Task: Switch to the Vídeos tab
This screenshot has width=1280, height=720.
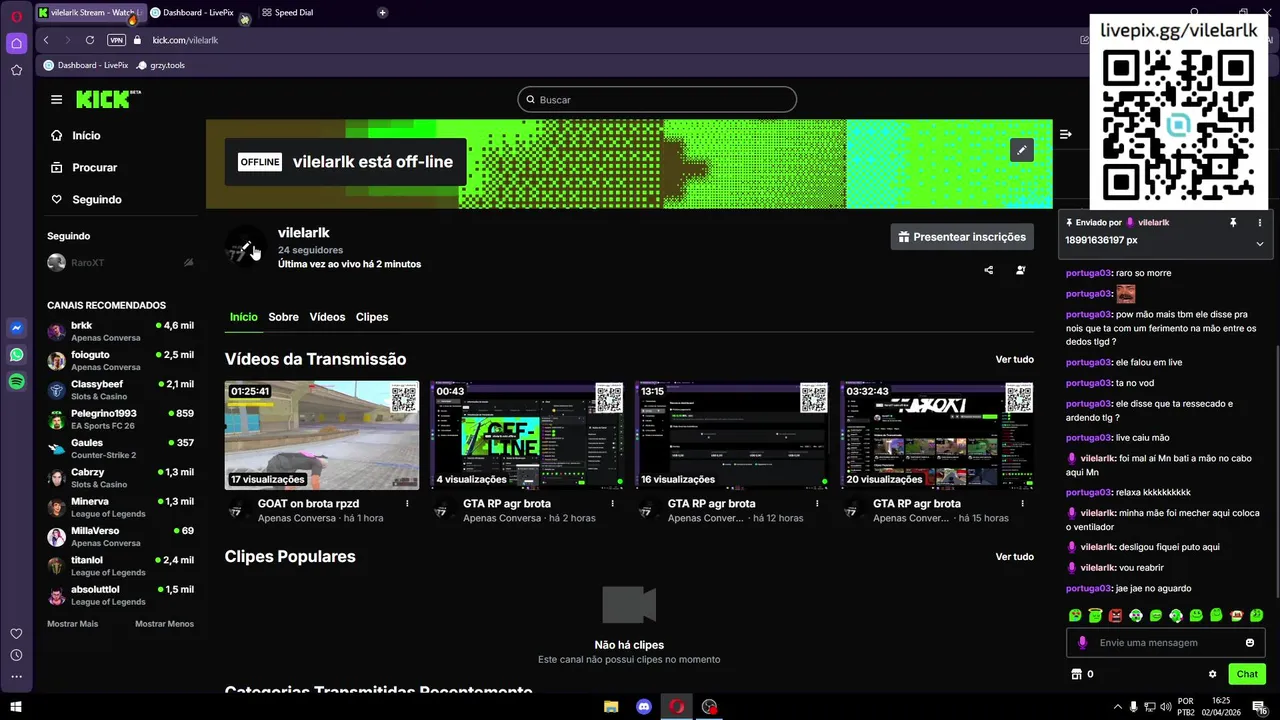Action: click(327, 317)
